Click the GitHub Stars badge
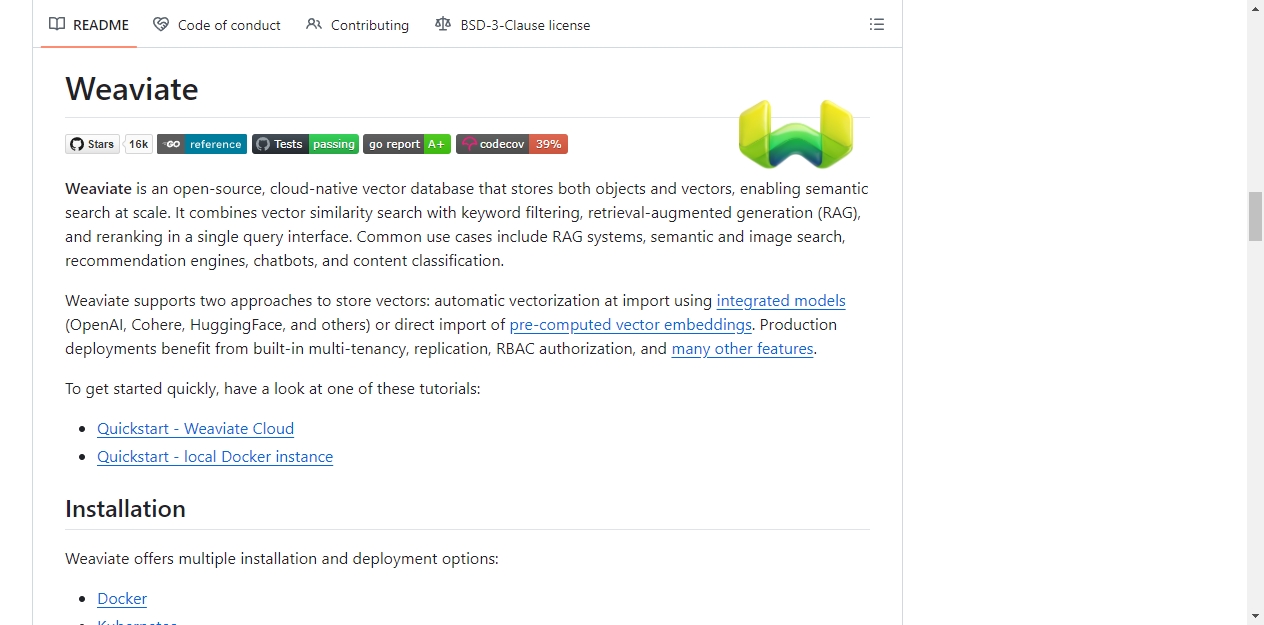1264x625 pixels. [92, 144]
